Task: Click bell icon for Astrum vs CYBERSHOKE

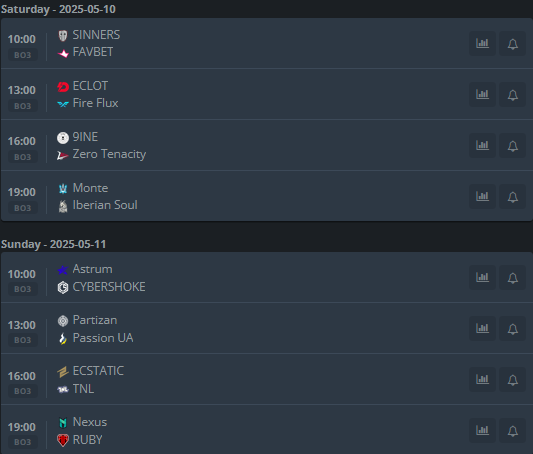Action: [513, 278]
